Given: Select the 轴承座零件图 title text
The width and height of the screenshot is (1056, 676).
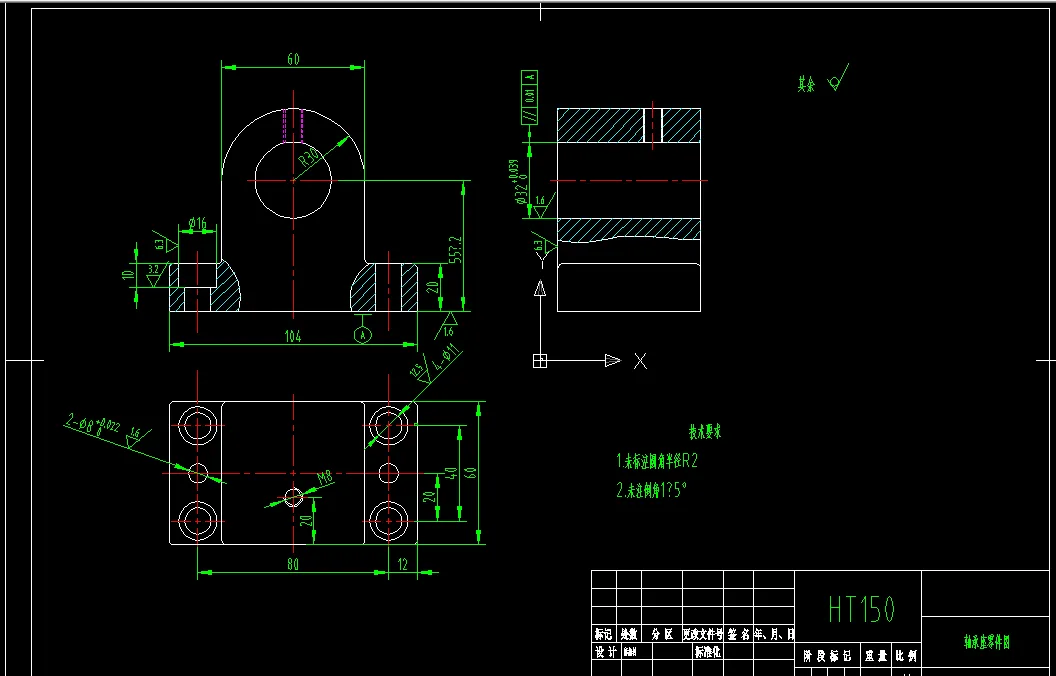Looking at the screenshot, I should click(x=987, y=643).
